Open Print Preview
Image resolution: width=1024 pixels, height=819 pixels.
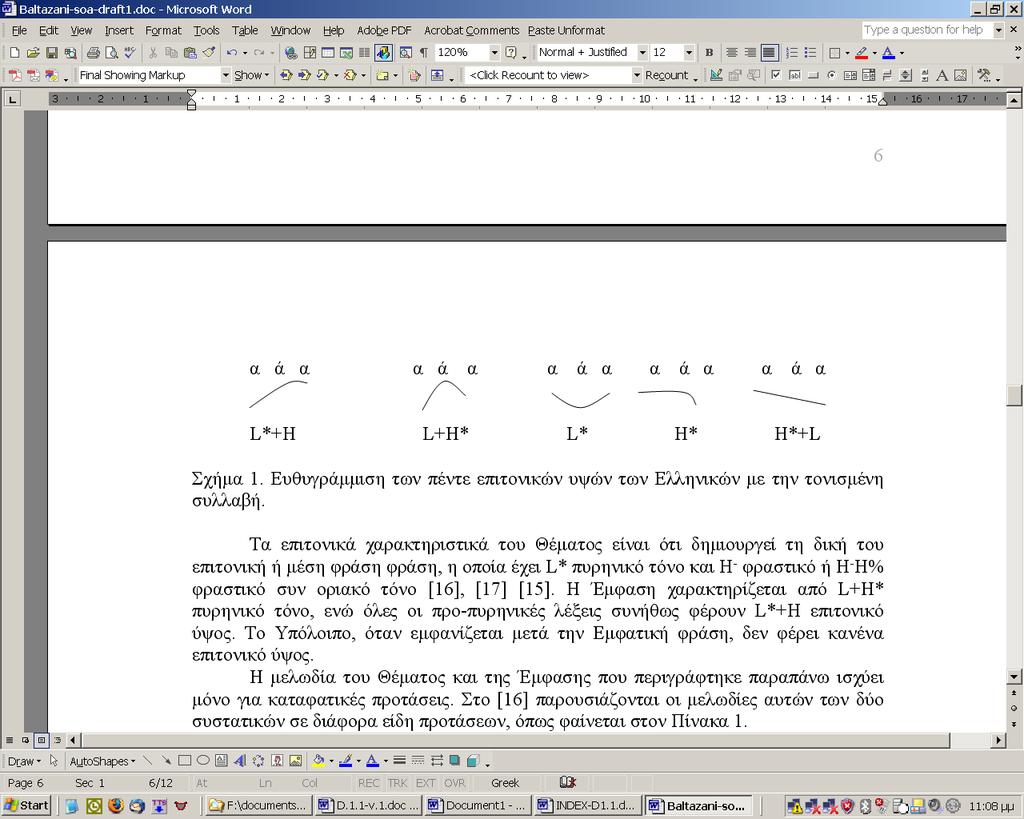click(x=112, y=53)
